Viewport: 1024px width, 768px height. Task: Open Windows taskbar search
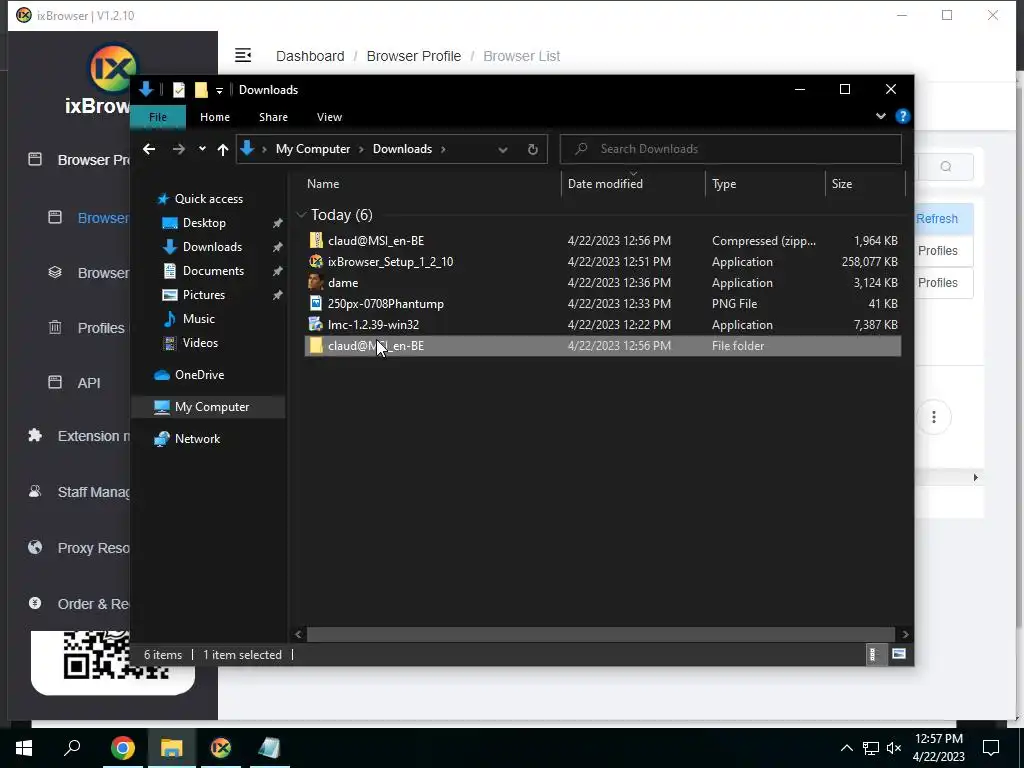tap(72, 748)
